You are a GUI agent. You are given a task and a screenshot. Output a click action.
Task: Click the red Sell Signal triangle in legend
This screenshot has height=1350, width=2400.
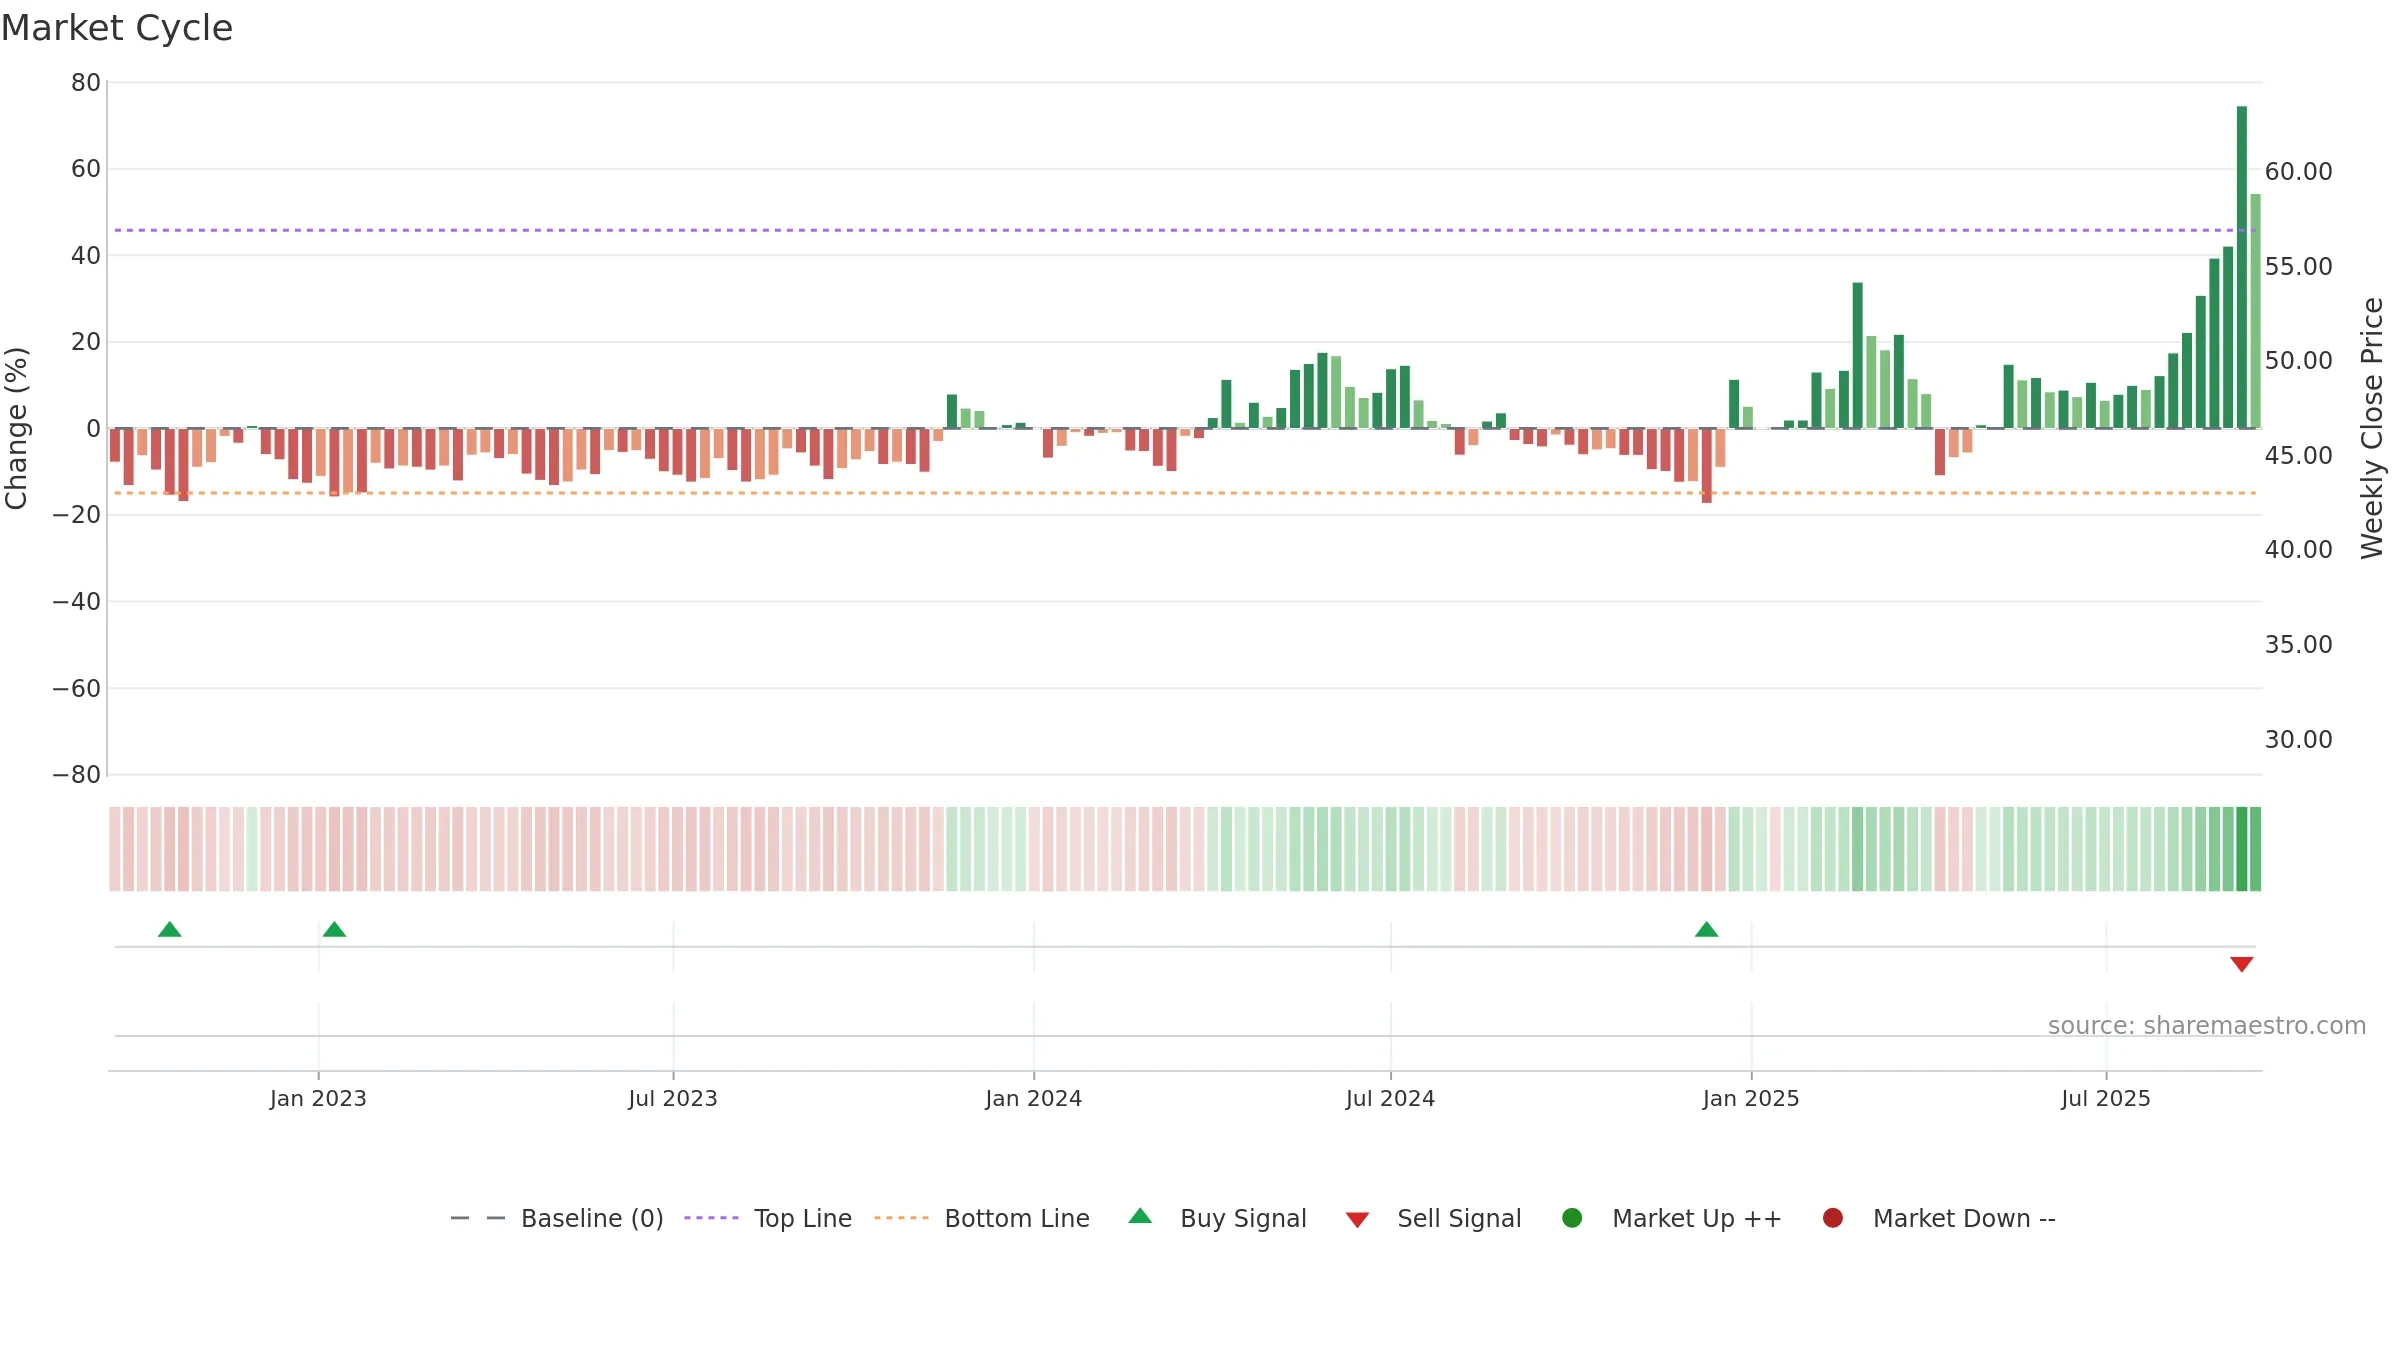1357,1220
